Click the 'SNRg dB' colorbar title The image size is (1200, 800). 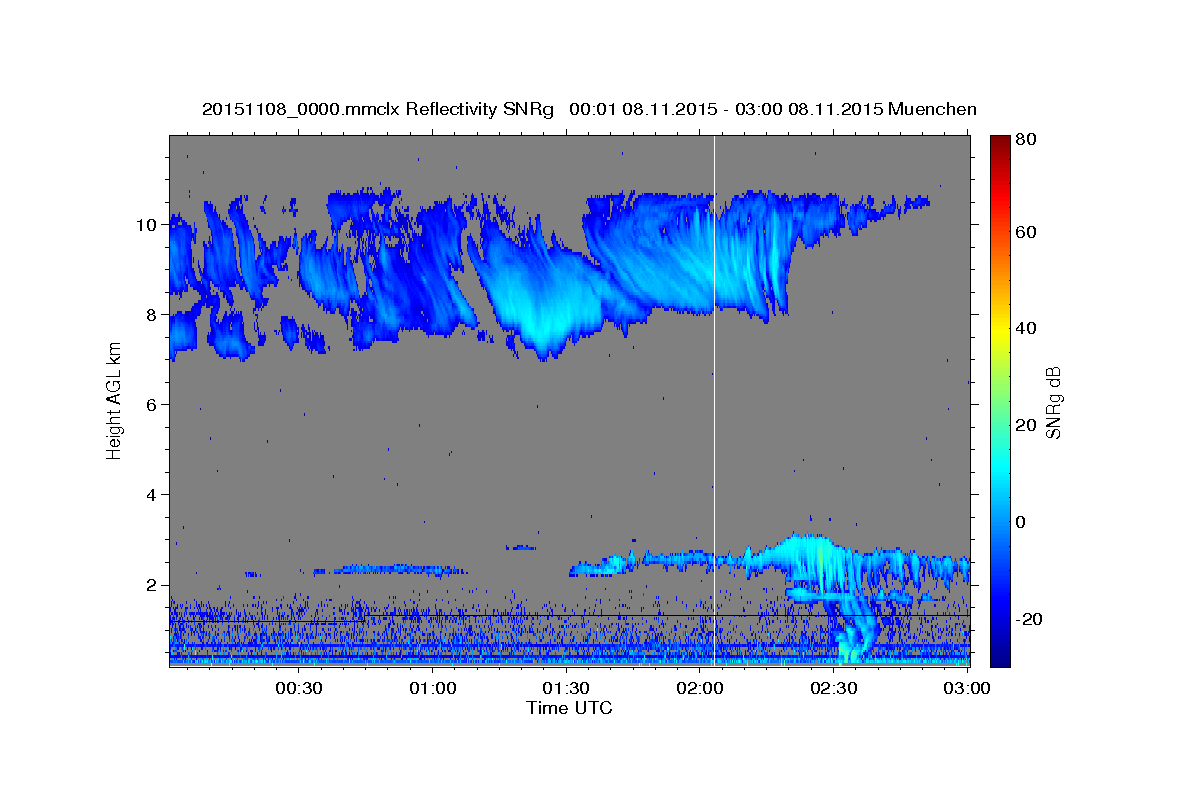tap(1053, 401)
